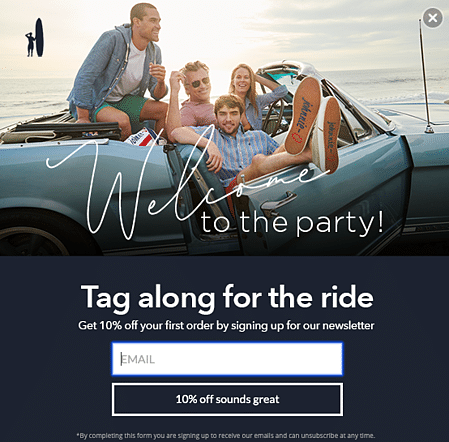Click the unsubscribe disclaimer fine print
Image resolution: width=449 pixels, height=442 pixels.
tap(226, 435)
